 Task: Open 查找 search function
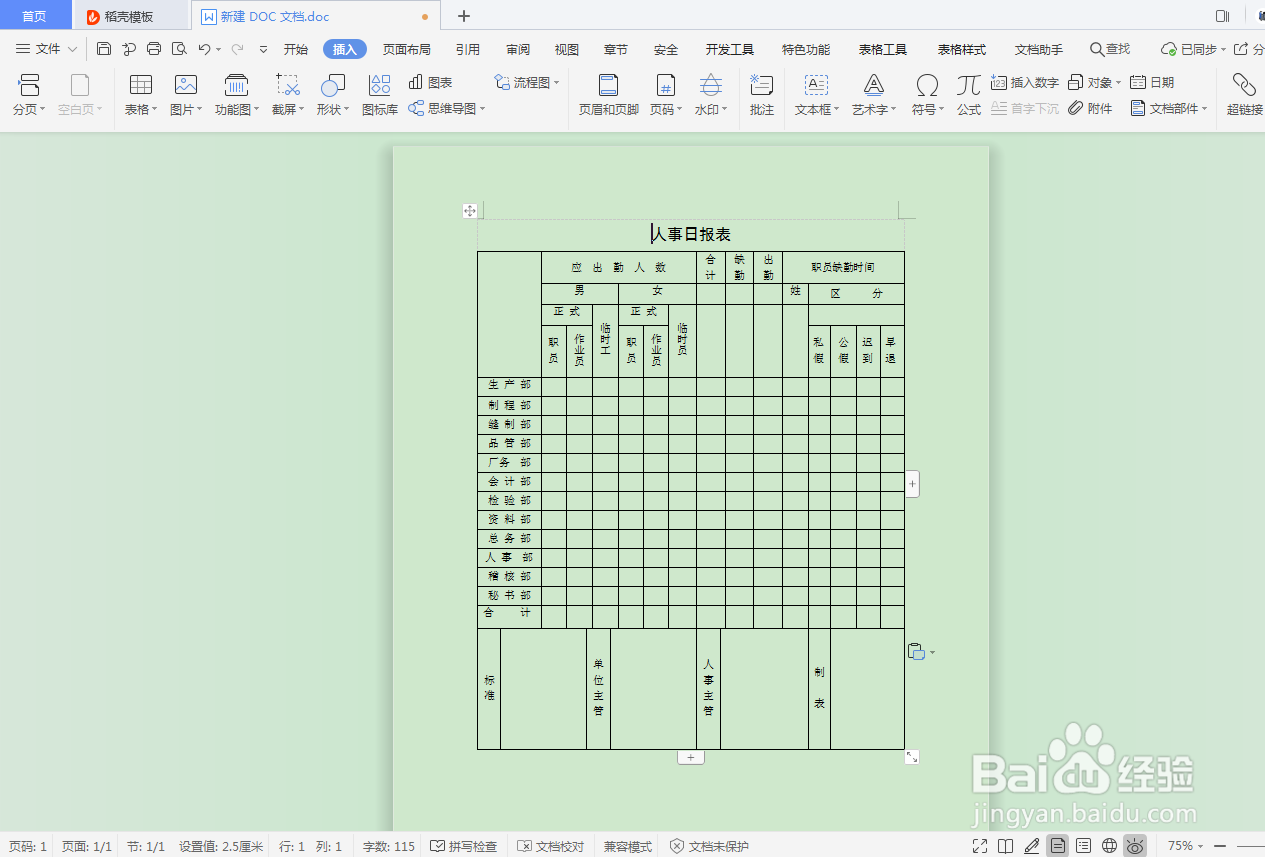(1109, 48)
